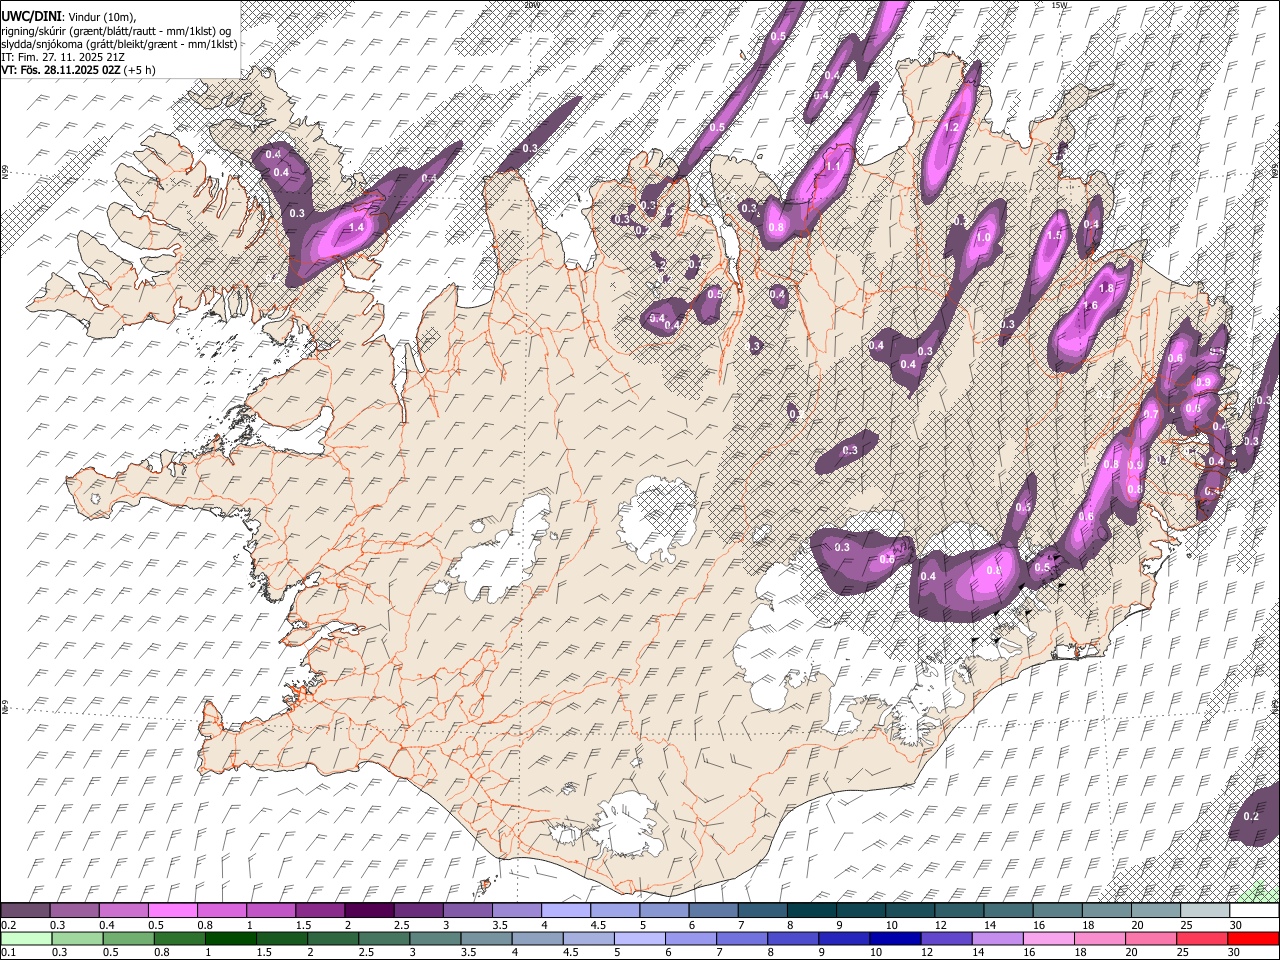The width and height of the screenshot is (1280, 960).
Task: Click the '1.0' precipitation value on the map
Action: [983, 237]
